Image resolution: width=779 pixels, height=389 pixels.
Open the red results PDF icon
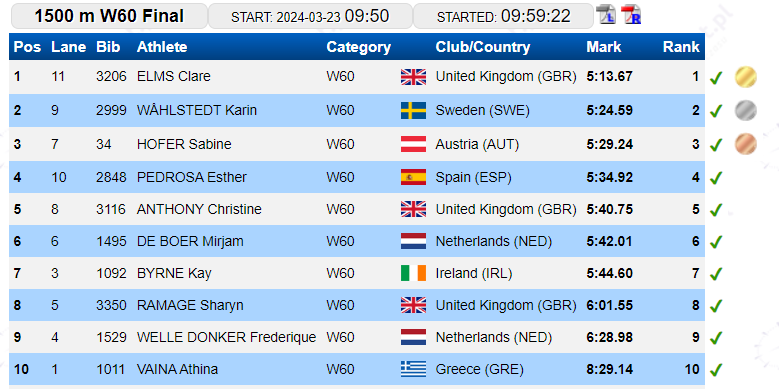(630, 14)
